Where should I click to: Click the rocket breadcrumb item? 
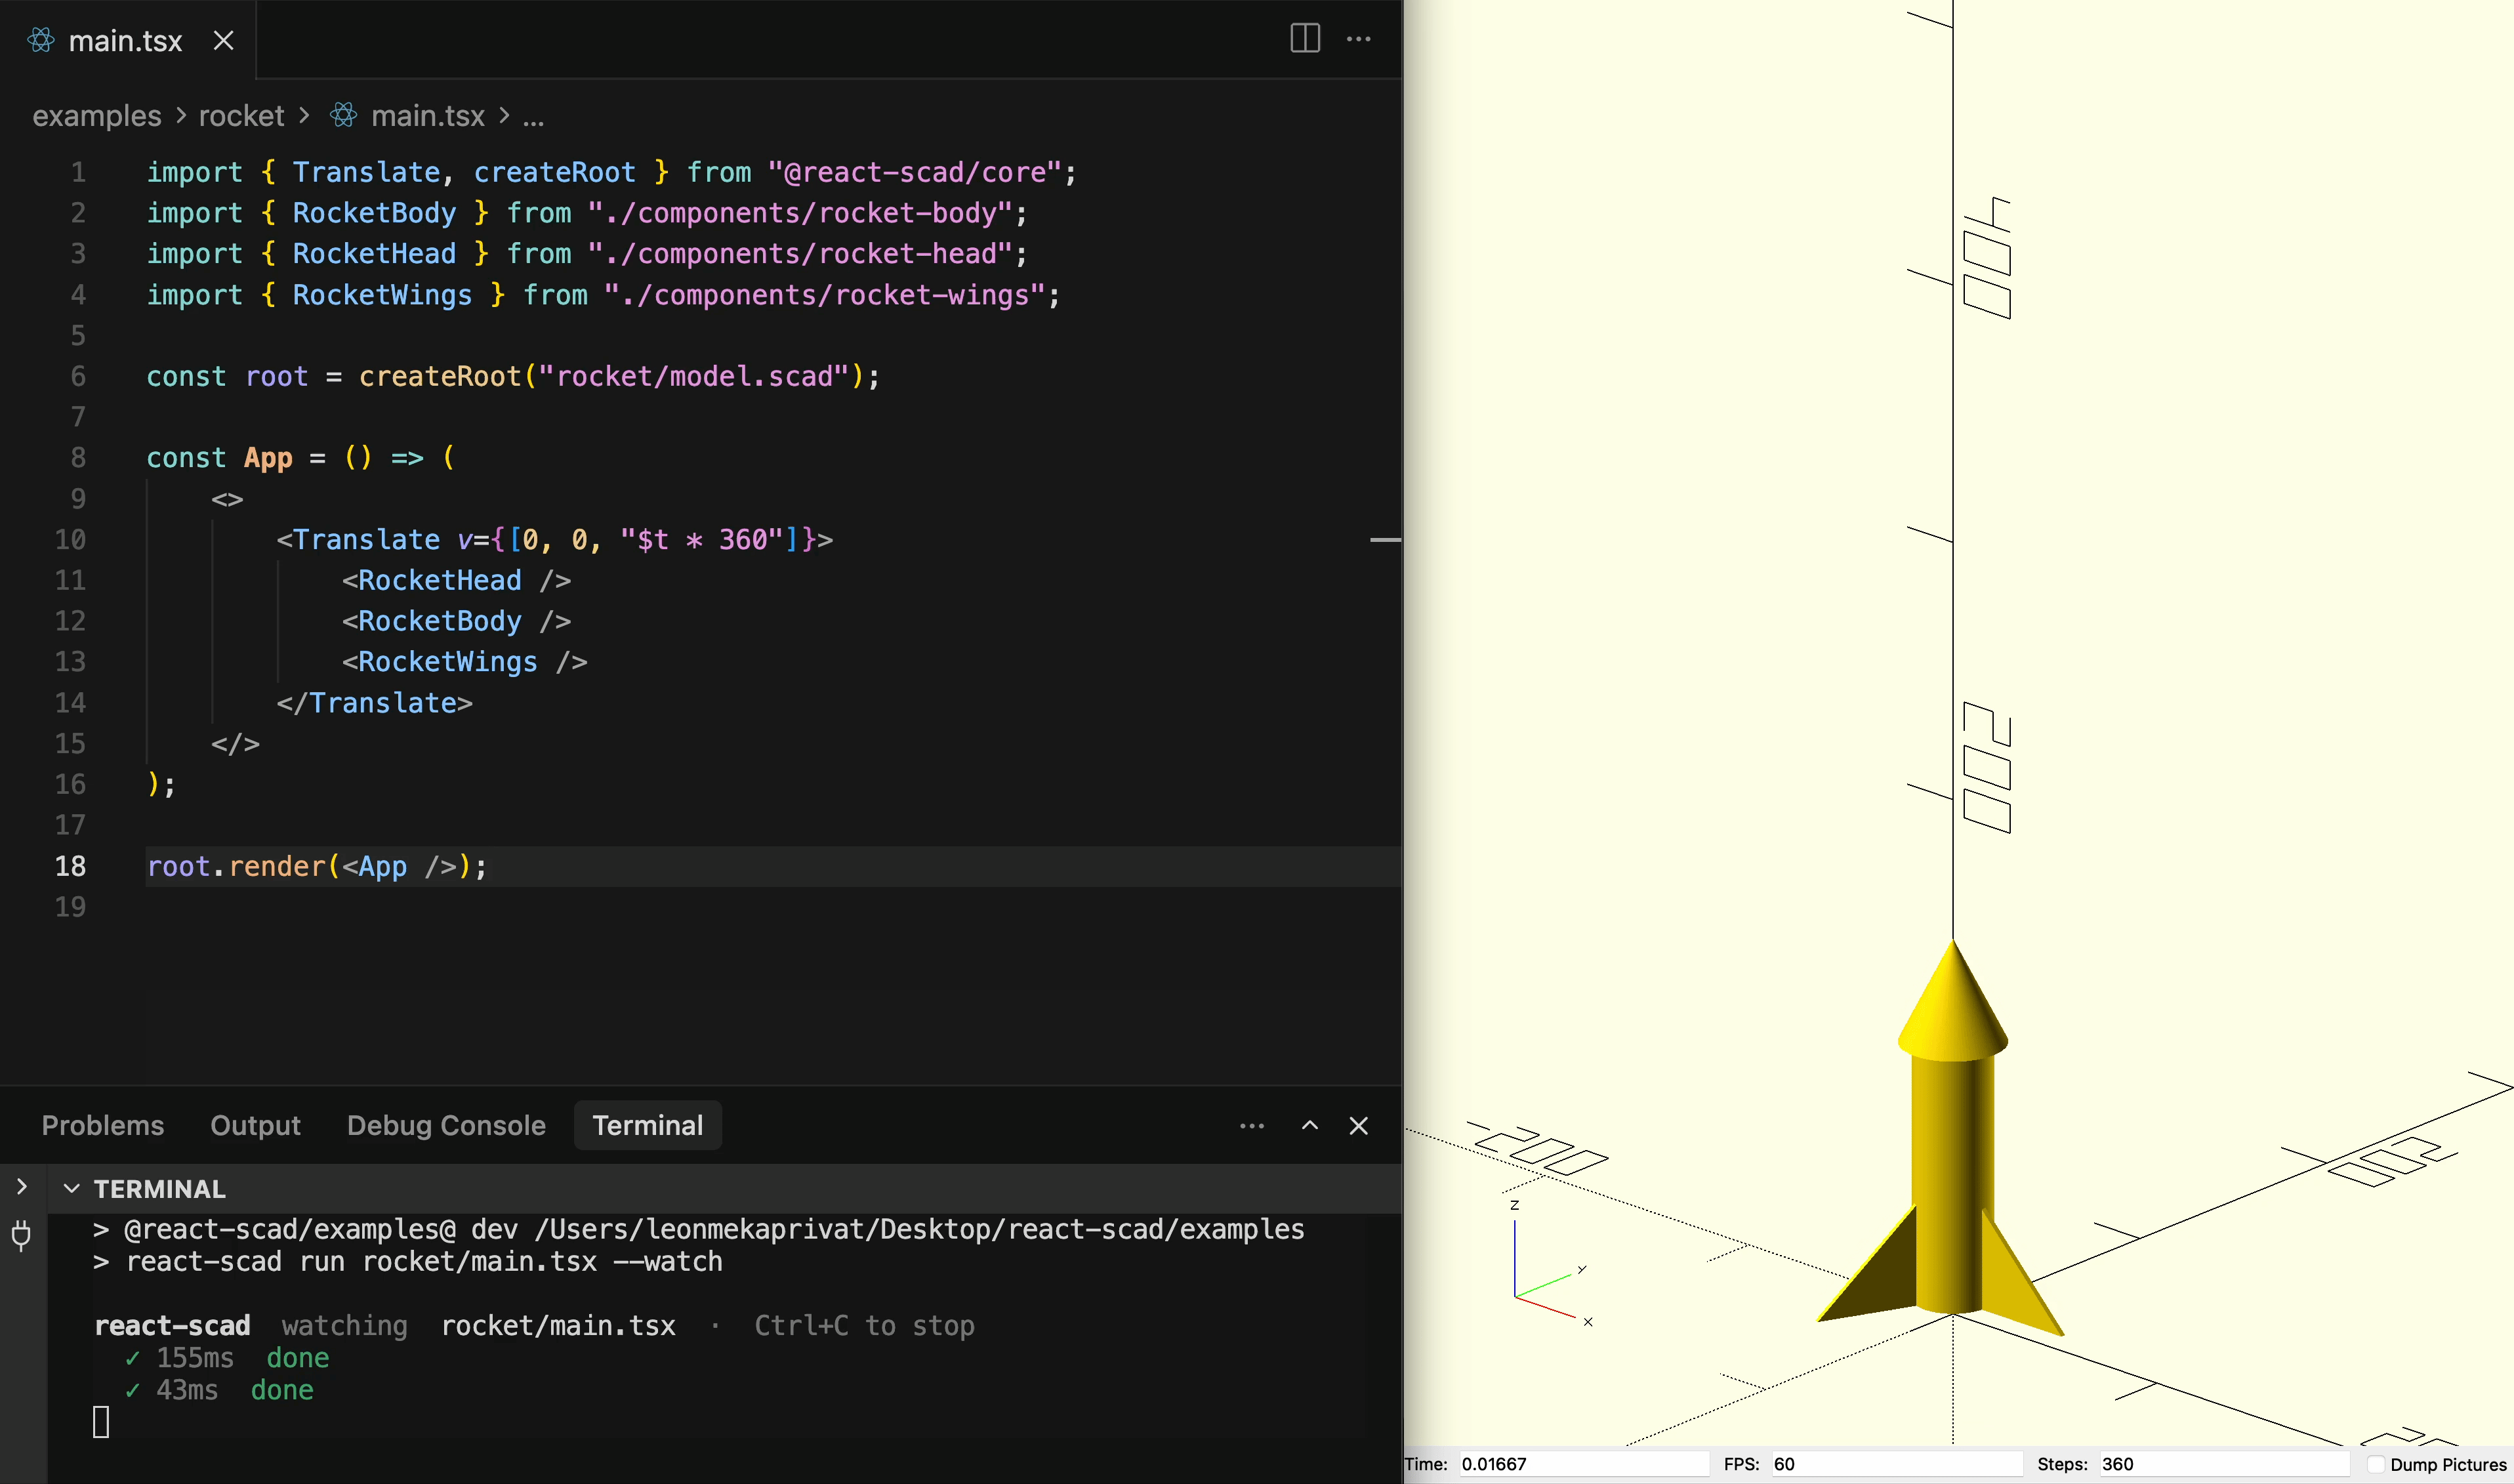click(240, 115)
